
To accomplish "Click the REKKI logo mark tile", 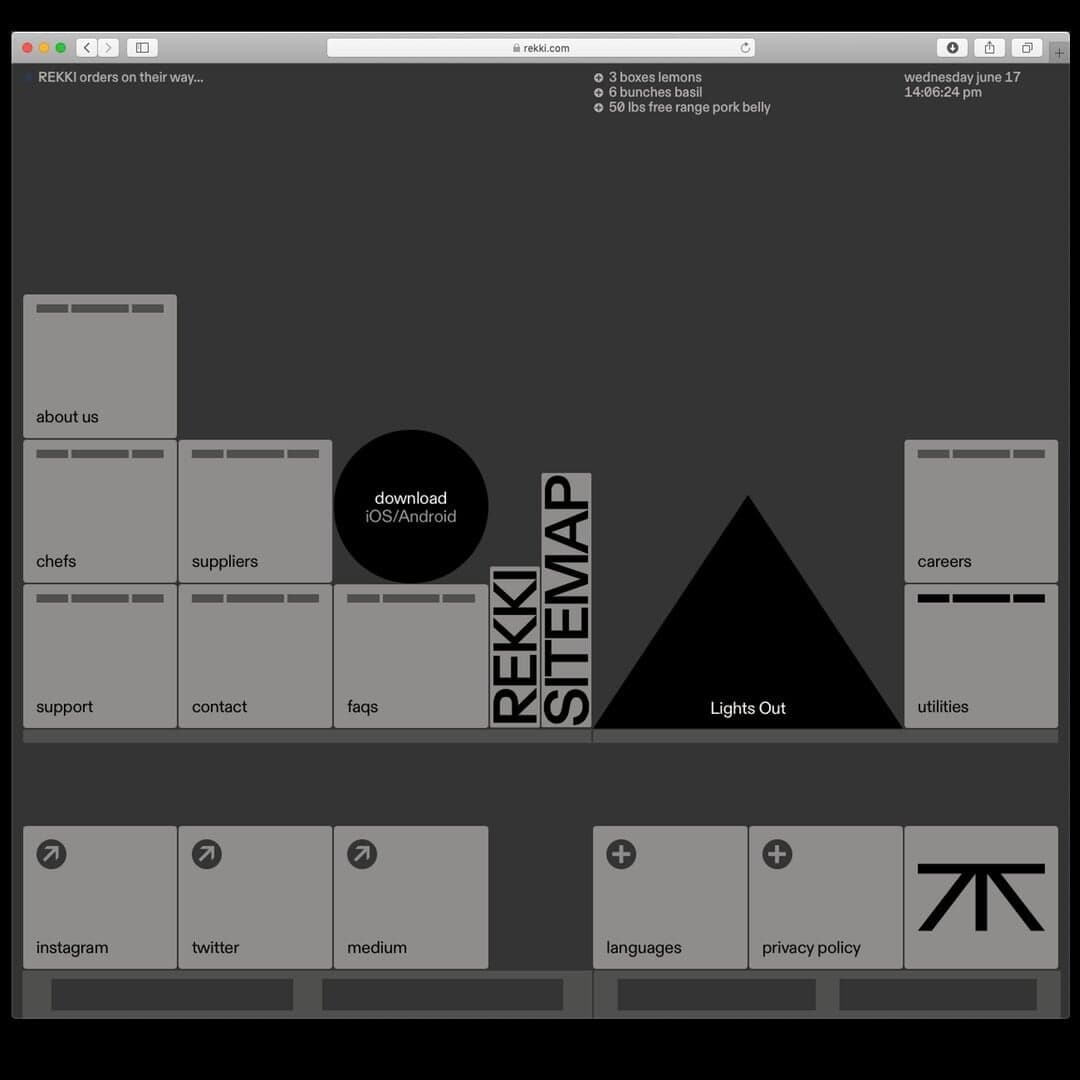I will 981,897.
